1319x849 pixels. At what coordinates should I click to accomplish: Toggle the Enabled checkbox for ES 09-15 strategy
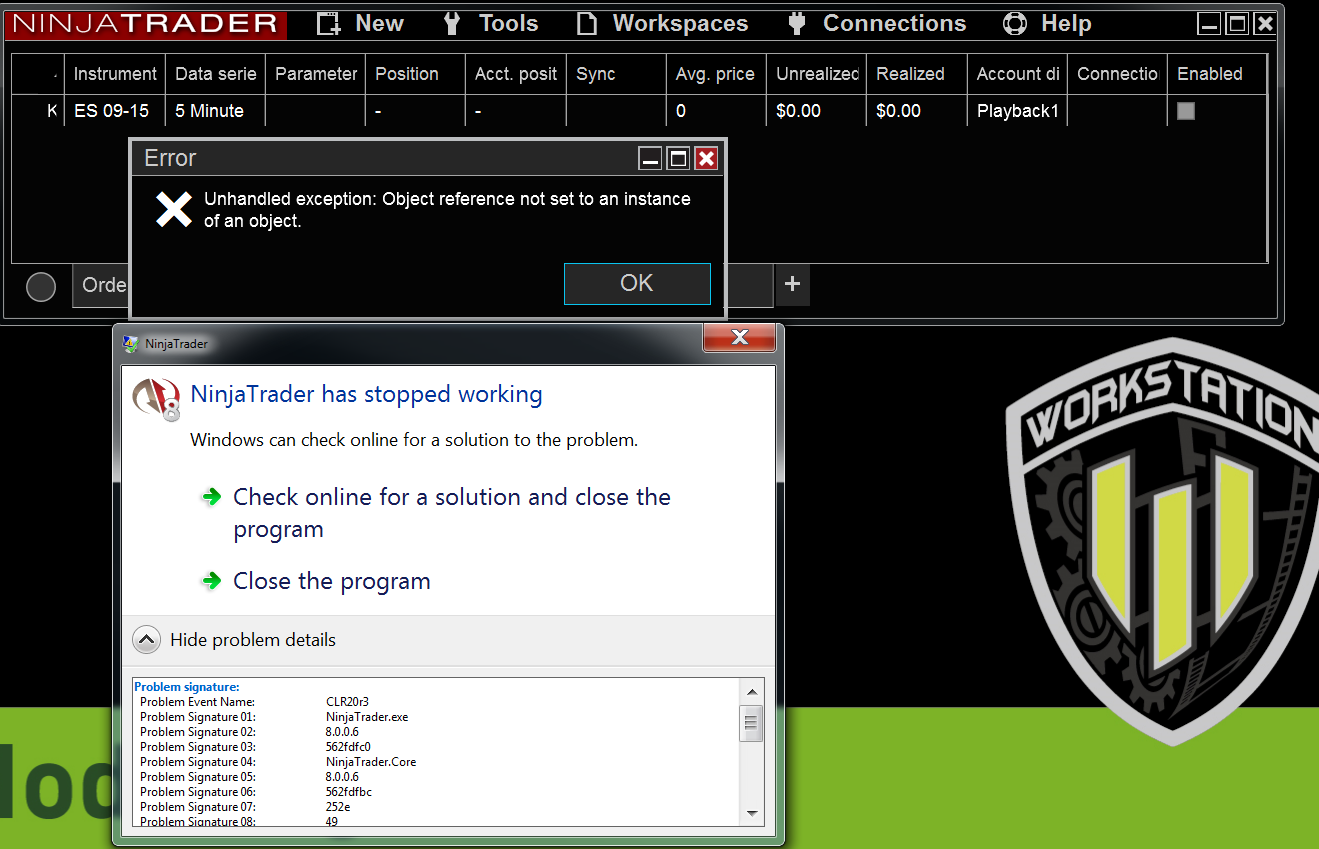tap(1186, 111)
